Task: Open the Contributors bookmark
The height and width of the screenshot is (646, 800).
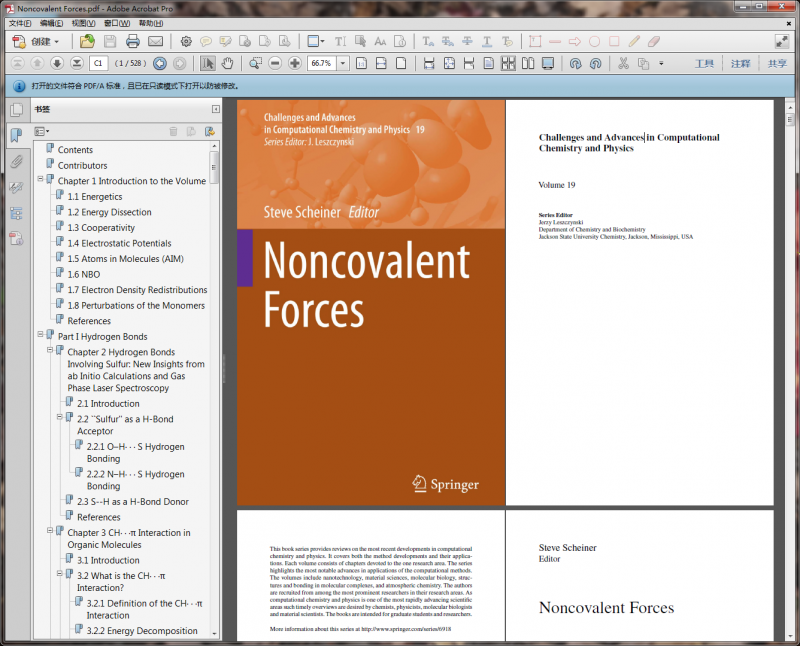Action: pos(83,166)
